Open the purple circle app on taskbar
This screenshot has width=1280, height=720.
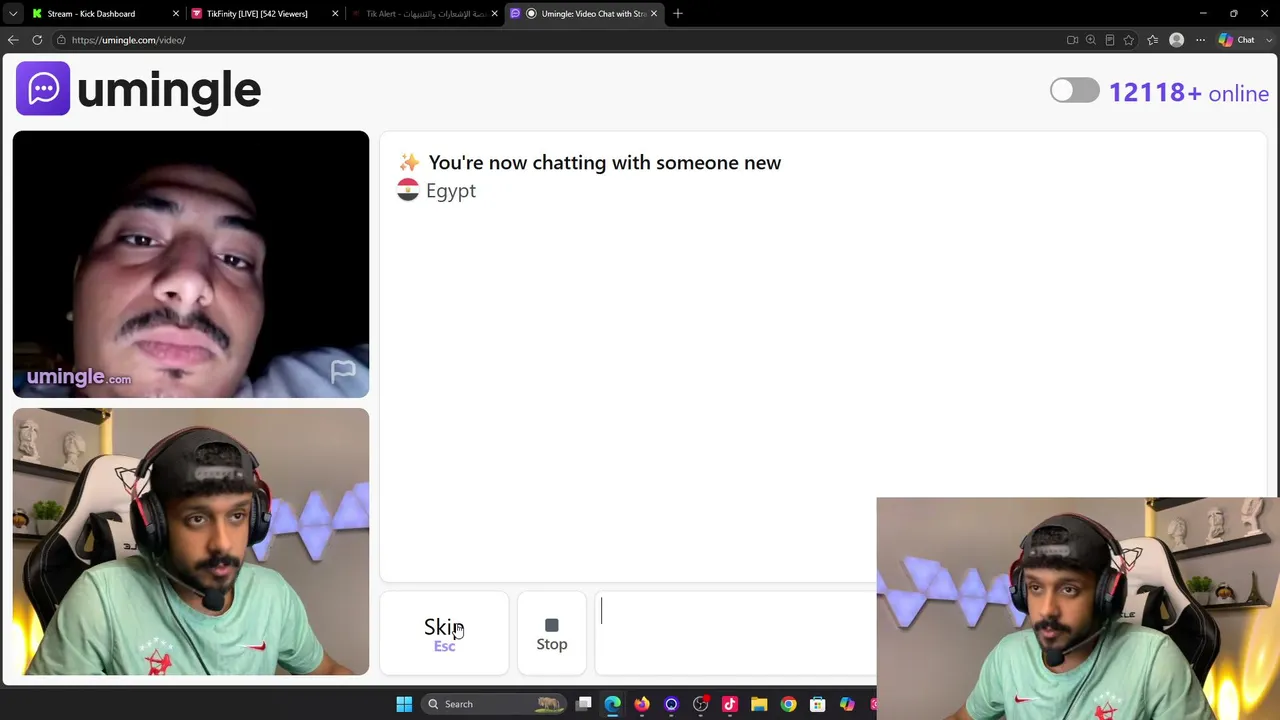[x=671, y=704]
